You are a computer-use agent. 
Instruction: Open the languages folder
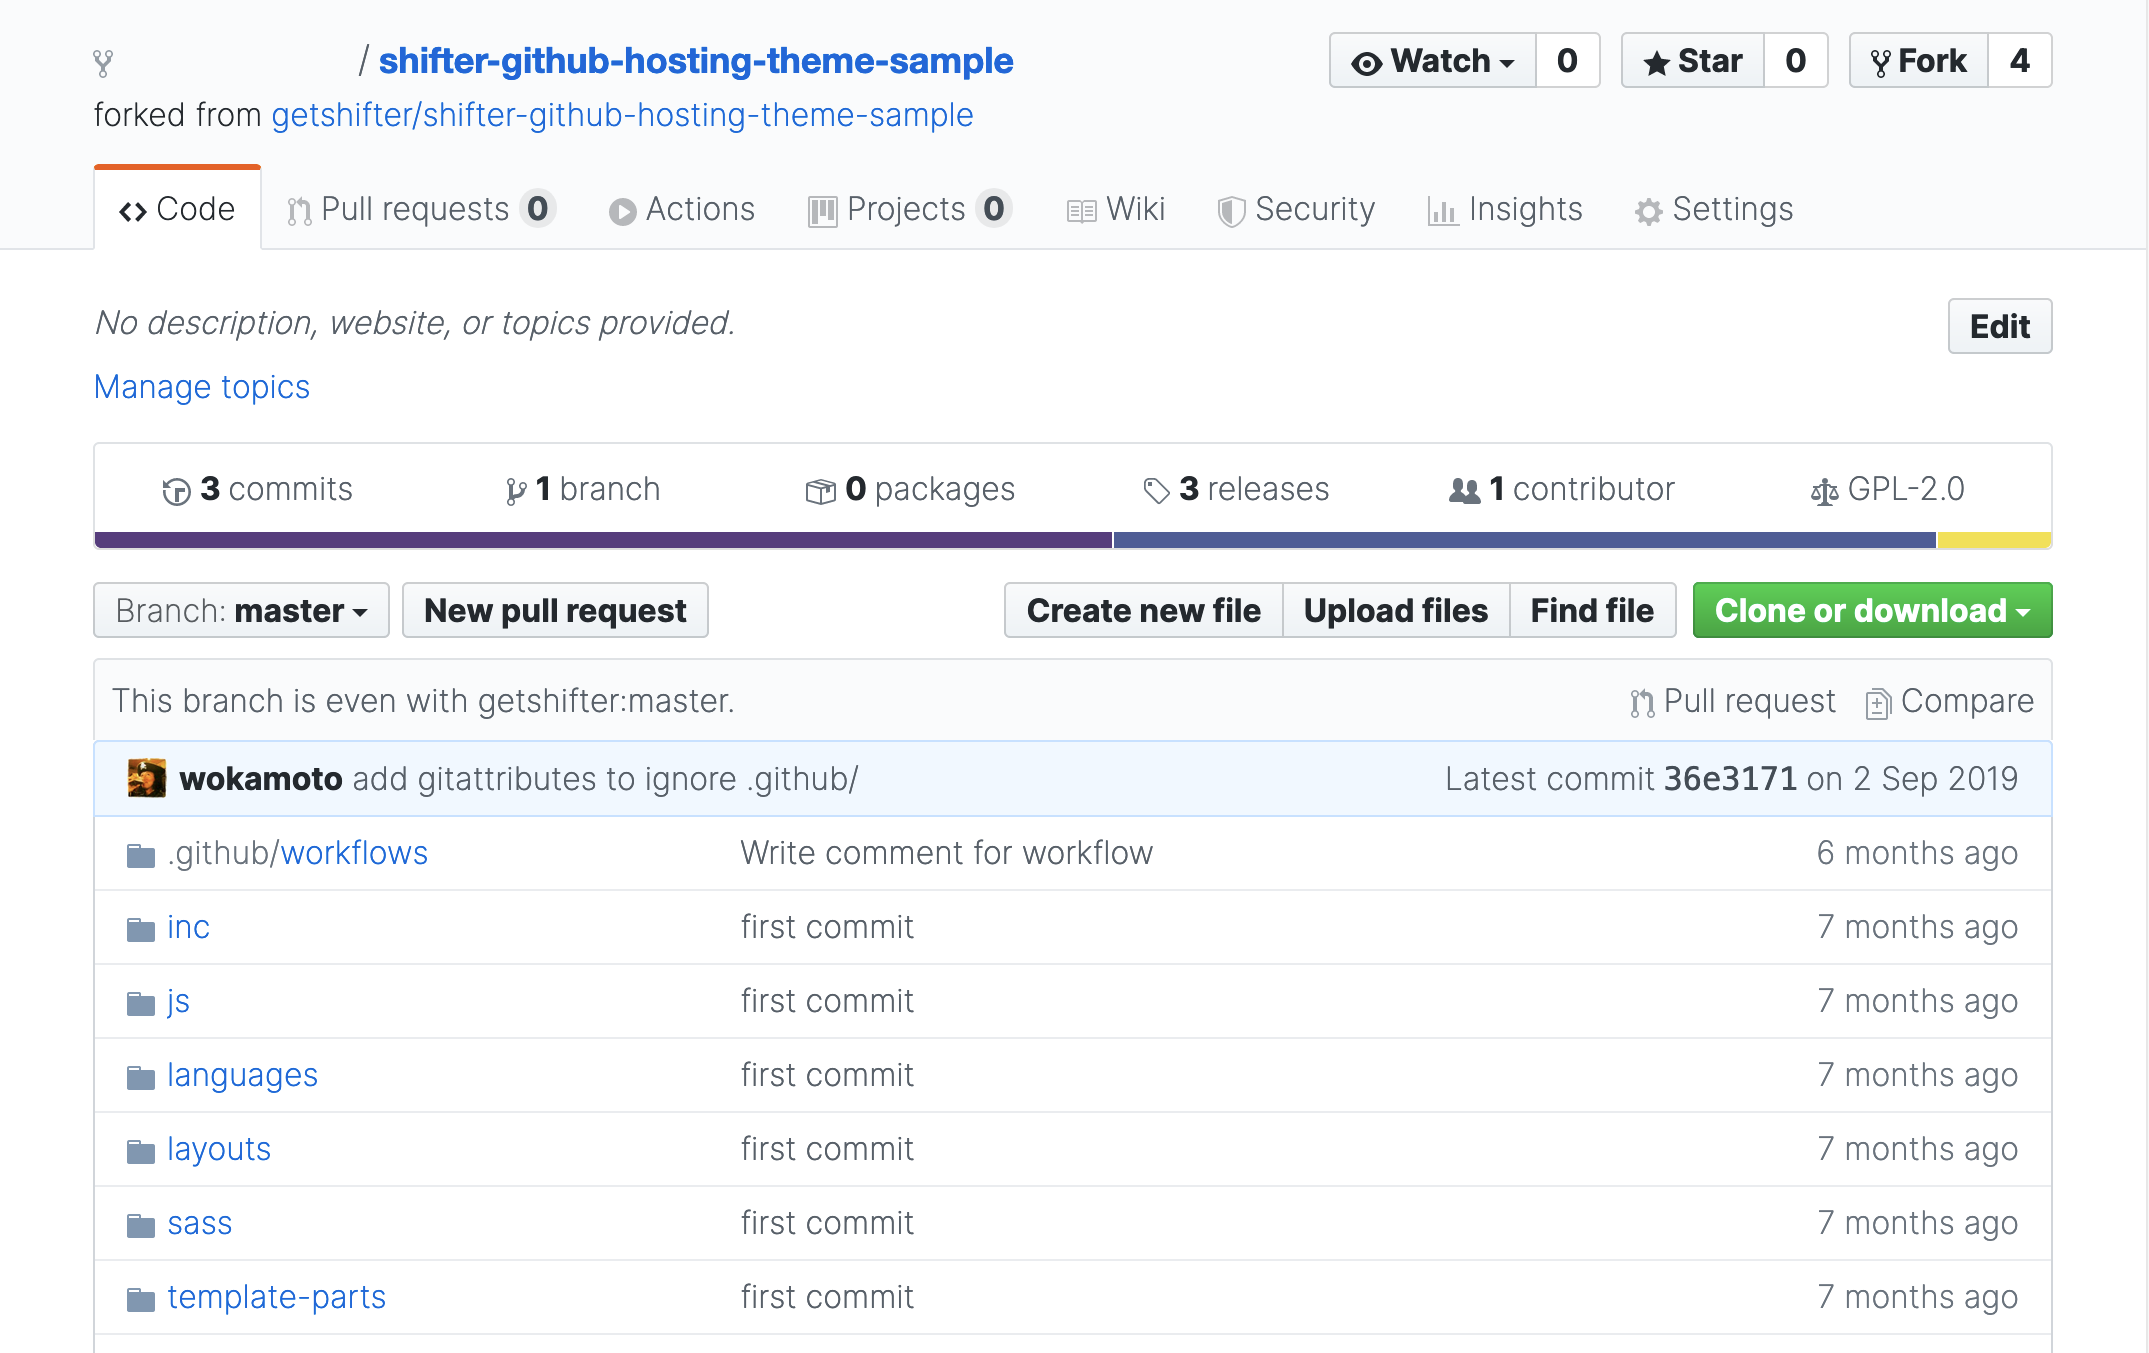click(242, 1075)
